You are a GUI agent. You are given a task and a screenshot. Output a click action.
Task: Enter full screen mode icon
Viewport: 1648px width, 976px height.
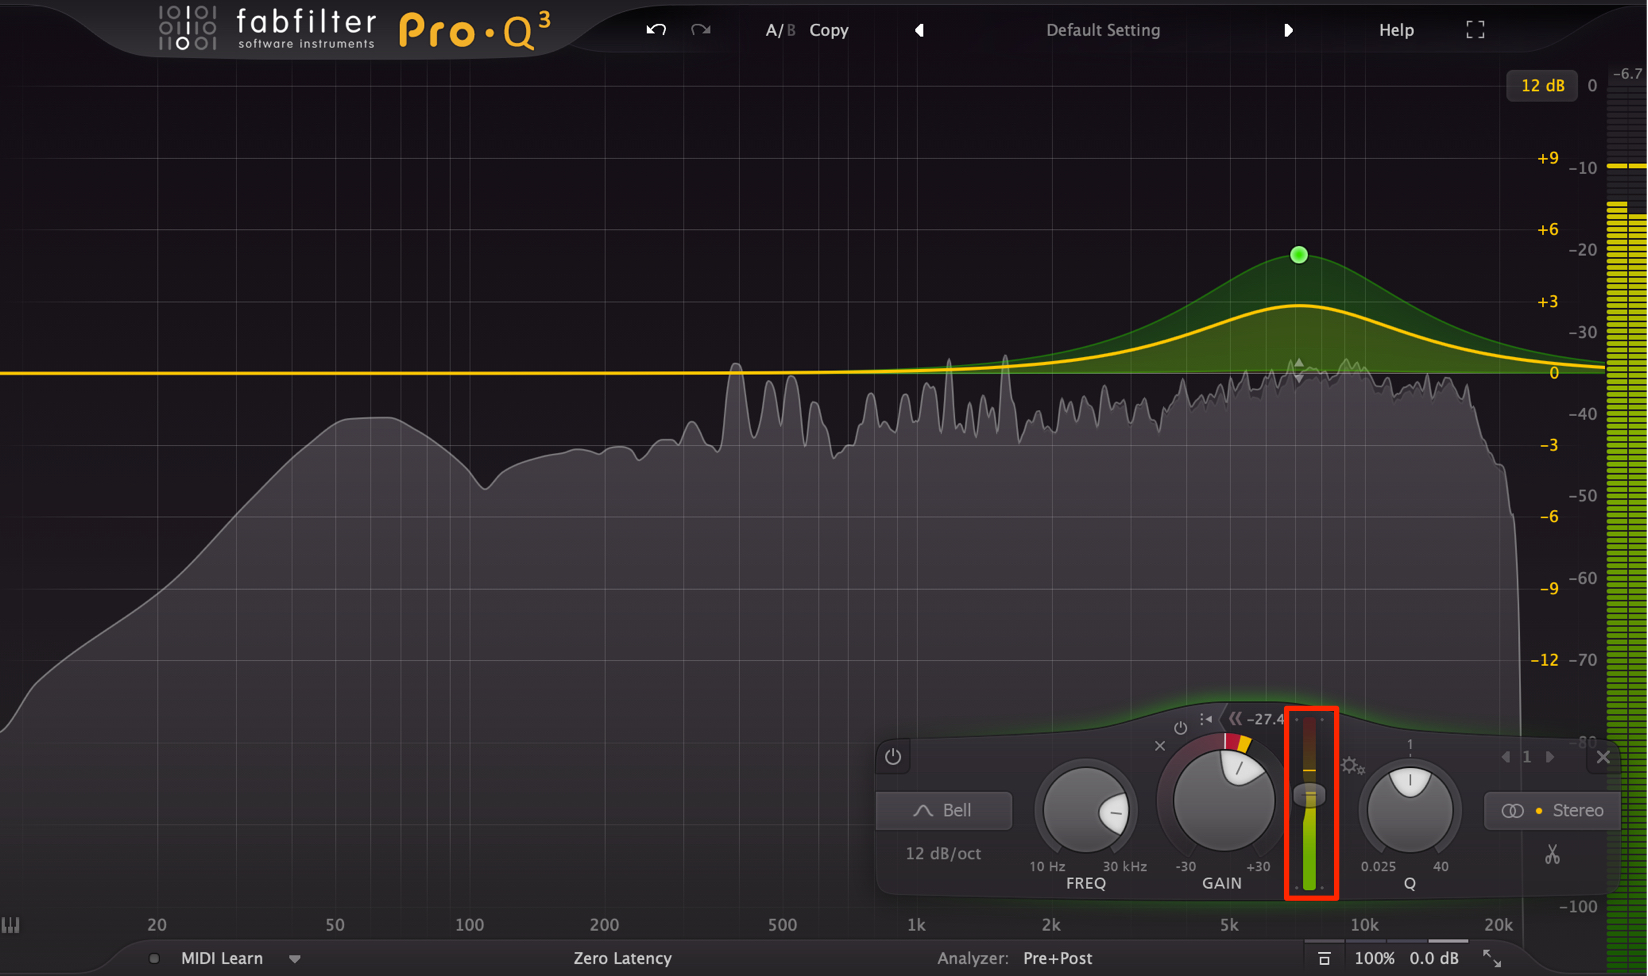[1475, 30]
